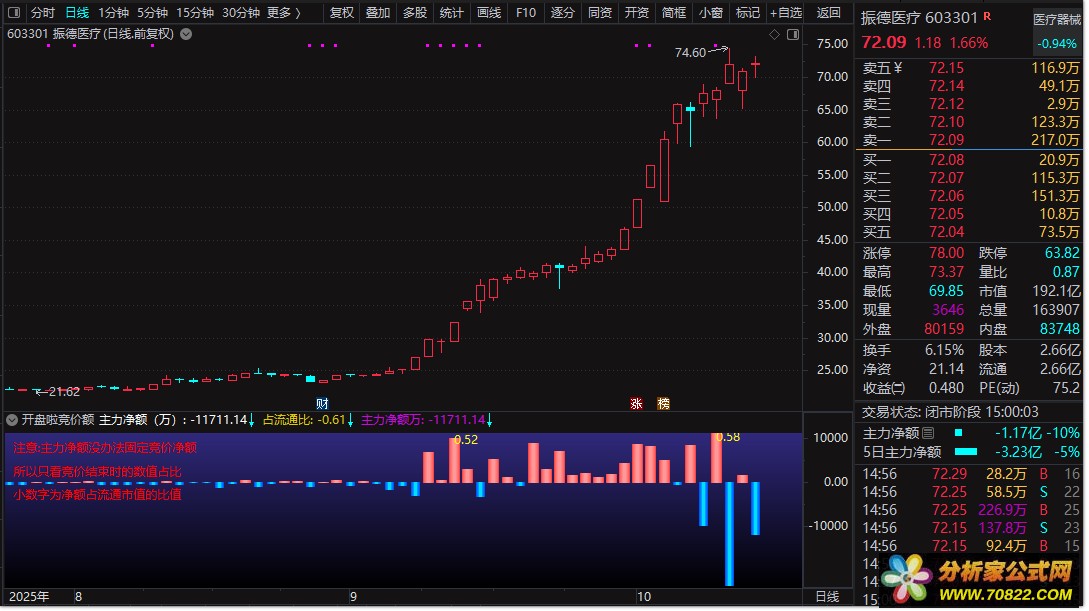
Task: Click the 财 financial report marker
Action: click(322, 403)
